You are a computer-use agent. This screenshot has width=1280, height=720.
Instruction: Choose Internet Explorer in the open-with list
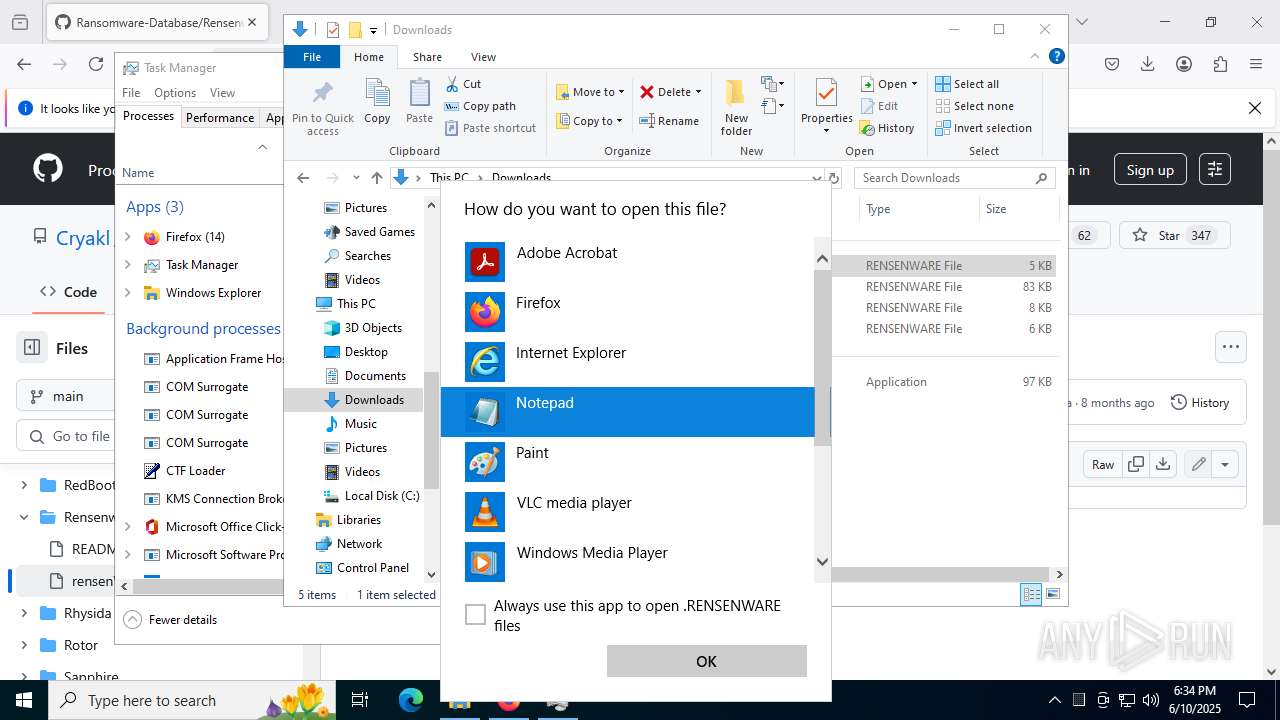click(628, 362)
